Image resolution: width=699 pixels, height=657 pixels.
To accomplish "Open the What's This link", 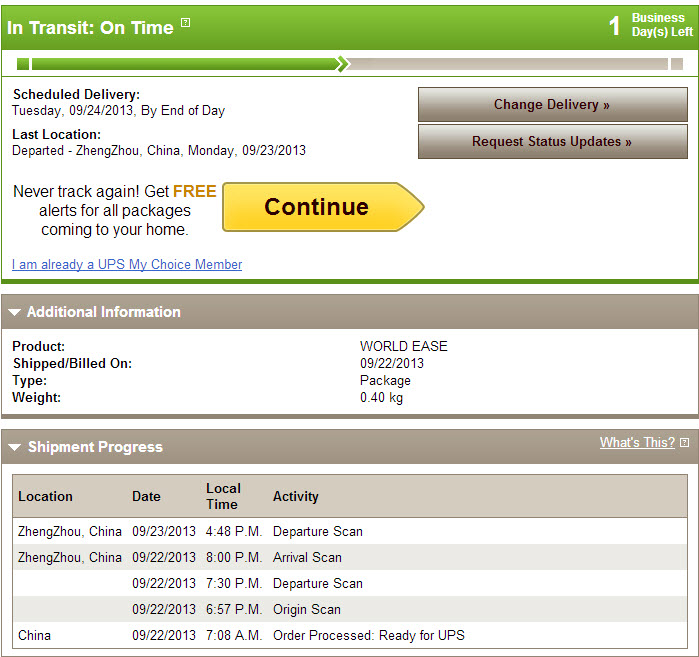I will pyautogui.click(x=637, y=443).
